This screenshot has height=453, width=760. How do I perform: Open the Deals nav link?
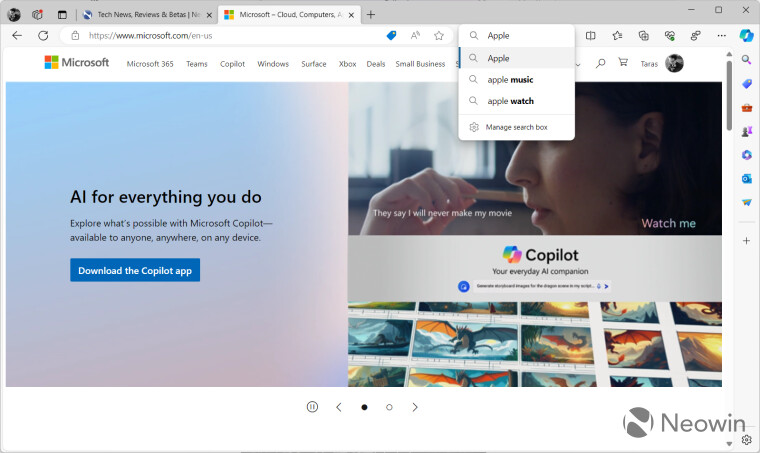click(376, 64)
